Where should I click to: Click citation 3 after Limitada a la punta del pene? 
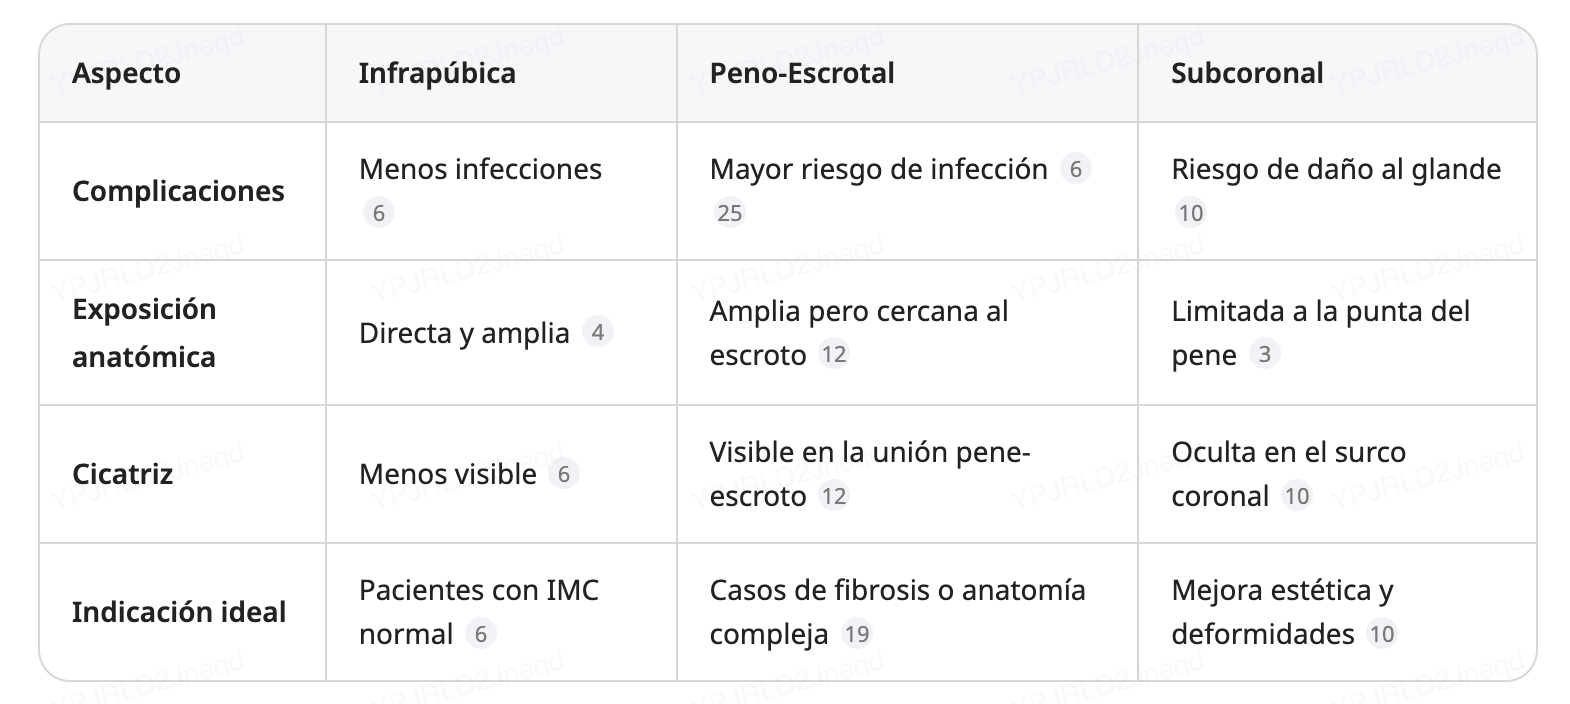point(1265,354)
